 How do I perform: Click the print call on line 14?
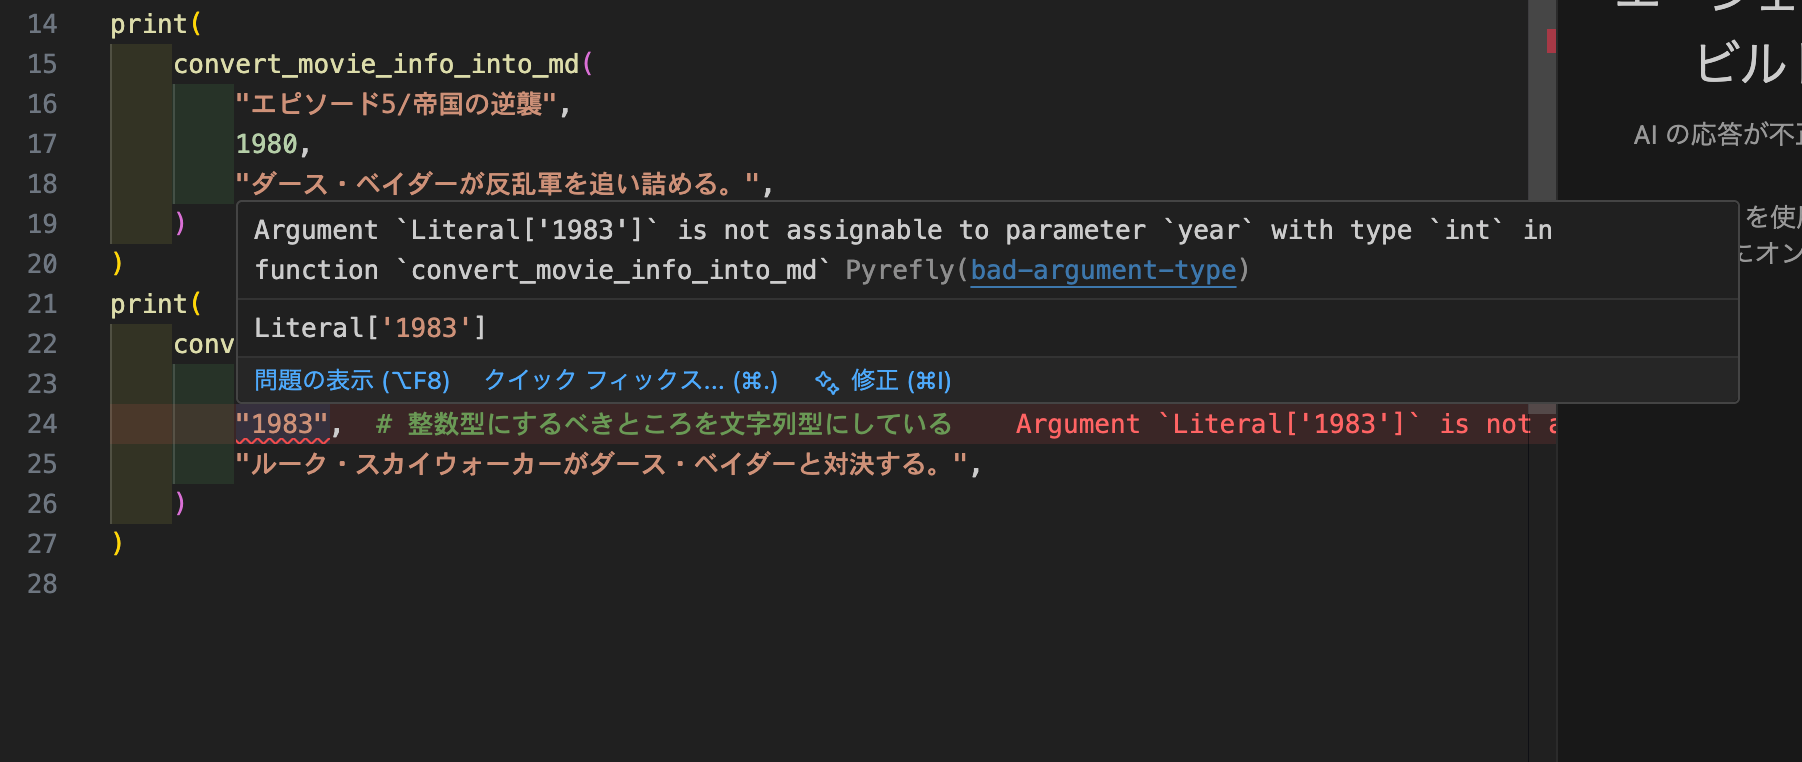148,25
